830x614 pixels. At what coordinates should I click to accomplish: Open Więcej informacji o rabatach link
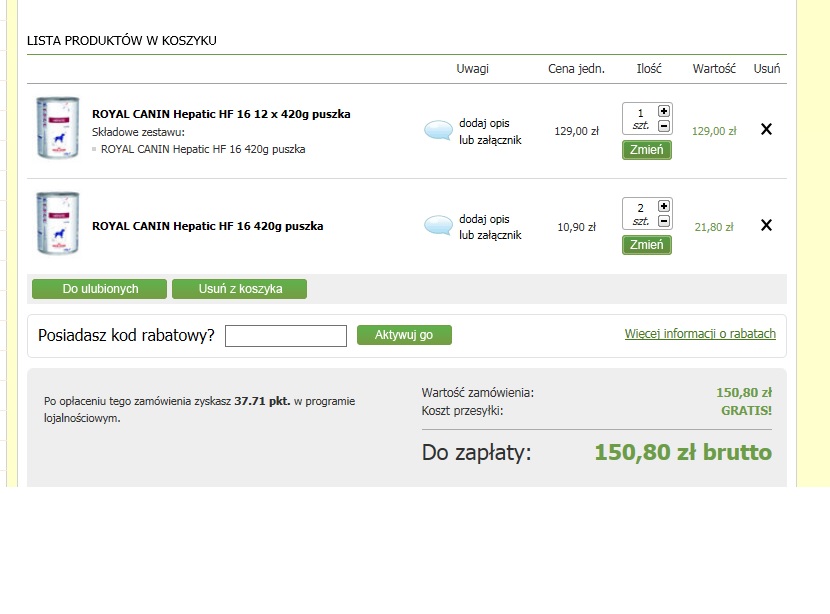[x=700, y=334]
